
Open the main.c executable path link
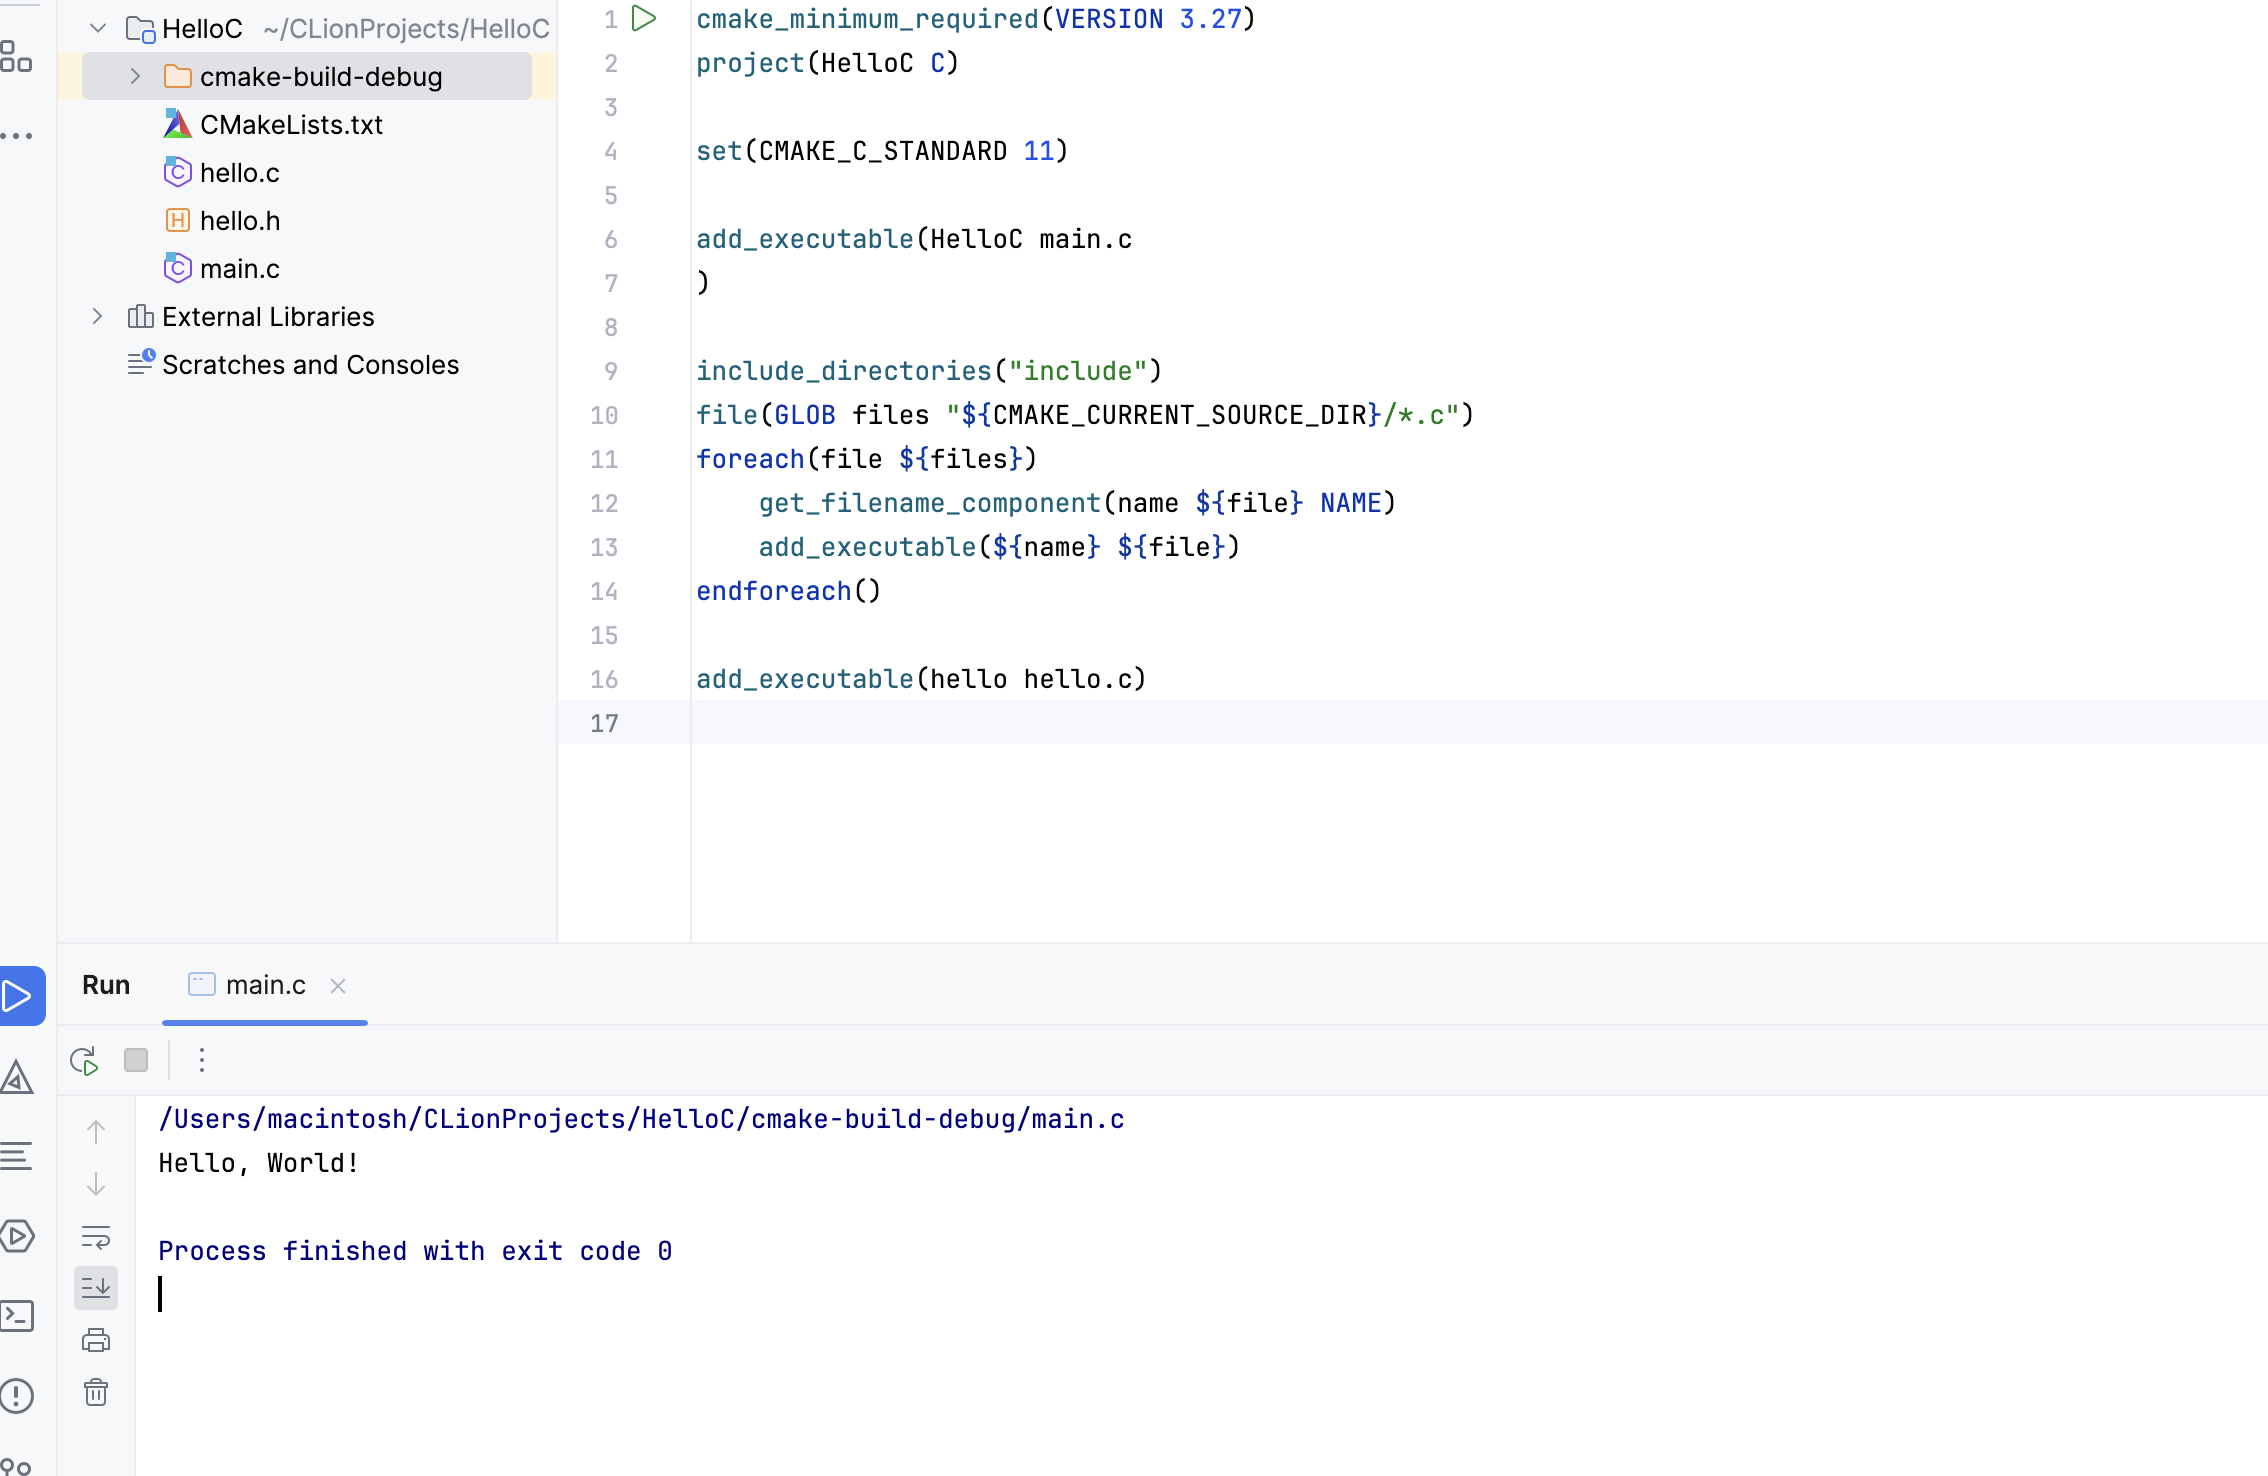pos(641,1119)
